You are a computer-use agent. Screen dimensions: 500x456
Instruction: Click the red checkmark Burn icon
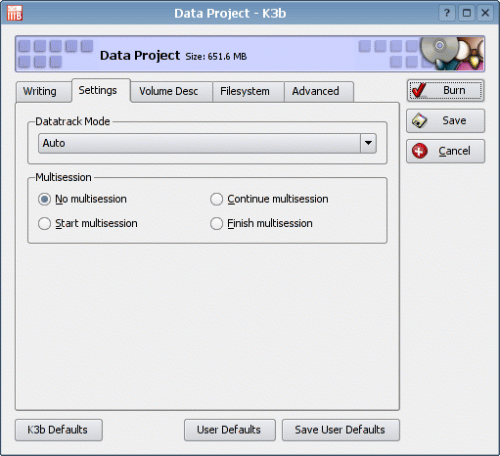pyautogui.click(x=419, y=90)
